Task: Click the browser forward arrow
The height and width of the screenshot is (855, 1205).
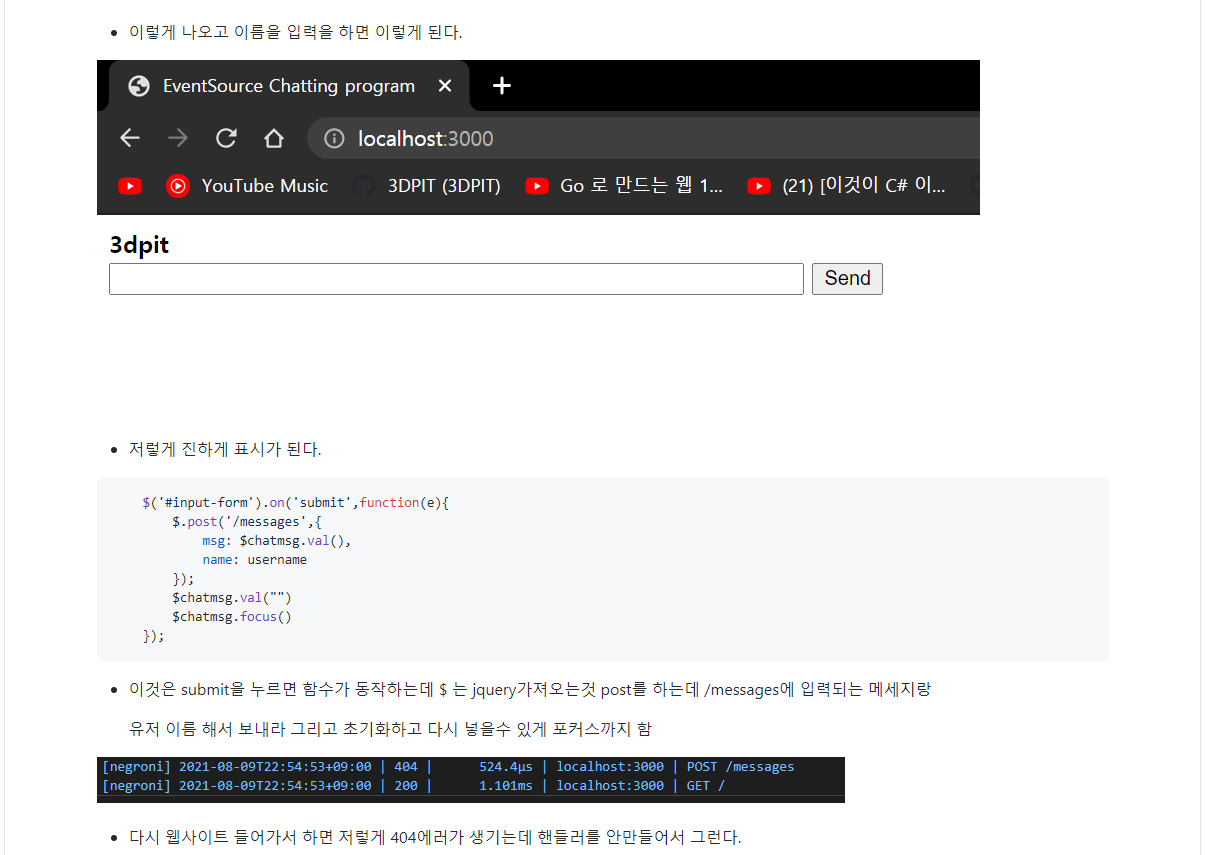Action: pos(178,138)
